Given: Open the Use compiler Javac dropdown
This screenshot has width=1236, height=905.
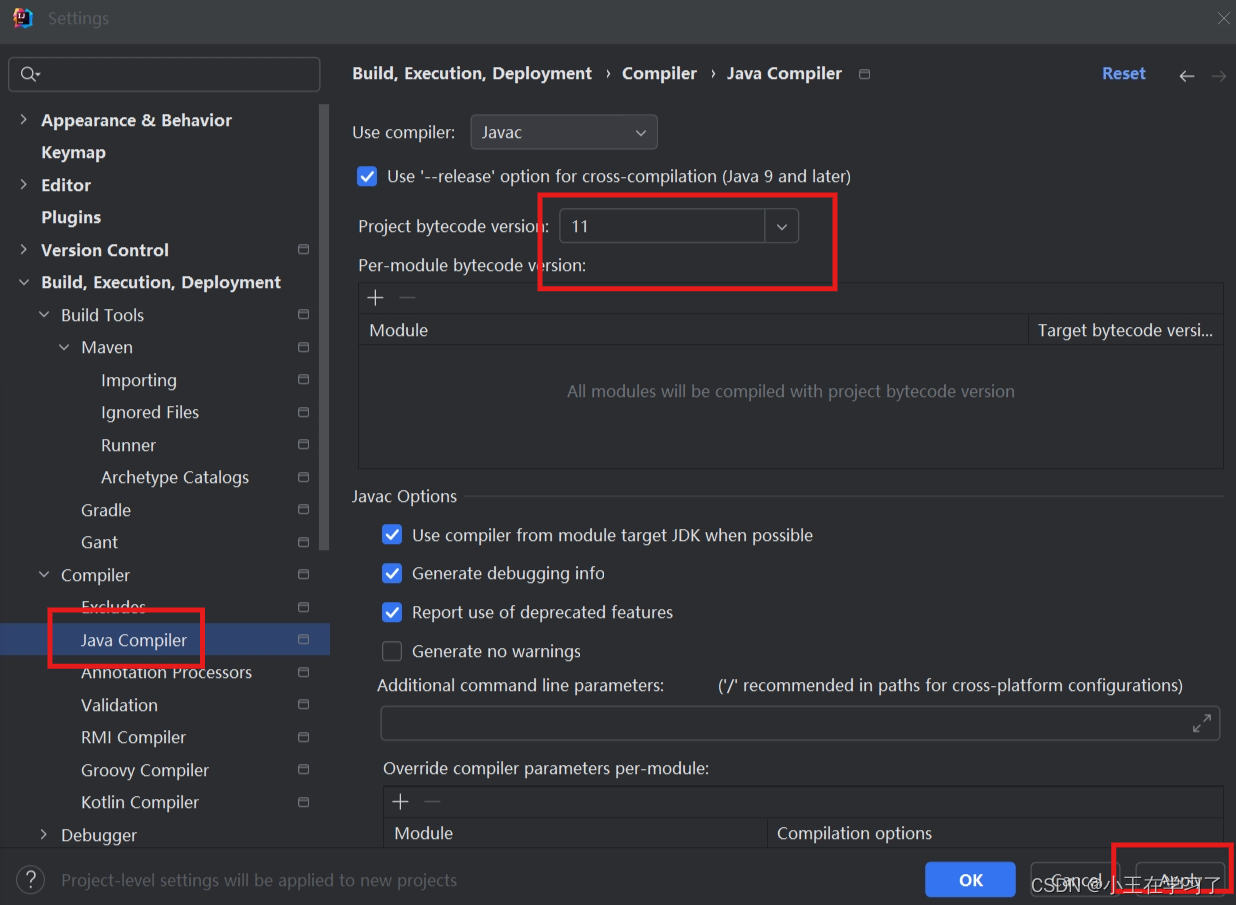Looking at the screenshot, I should [564, 132].
